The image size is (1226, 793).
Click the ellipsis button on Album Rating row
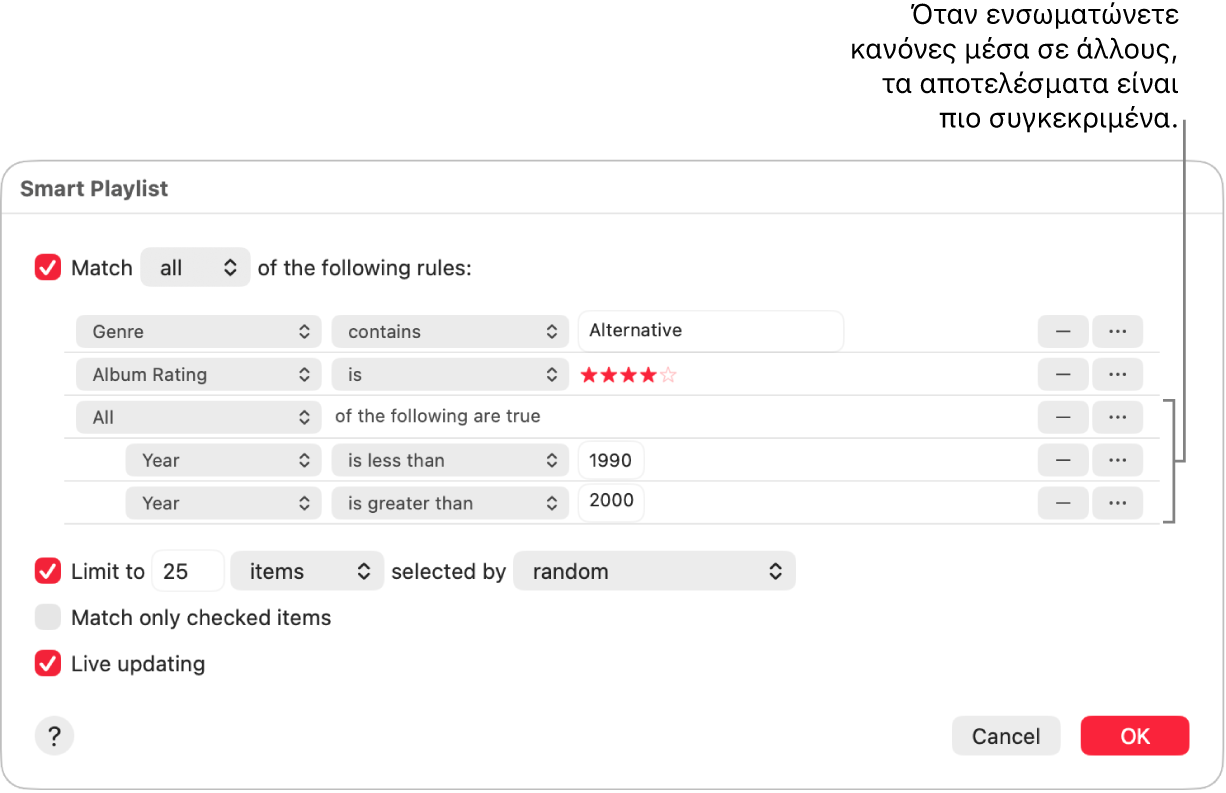point(1117,374)
